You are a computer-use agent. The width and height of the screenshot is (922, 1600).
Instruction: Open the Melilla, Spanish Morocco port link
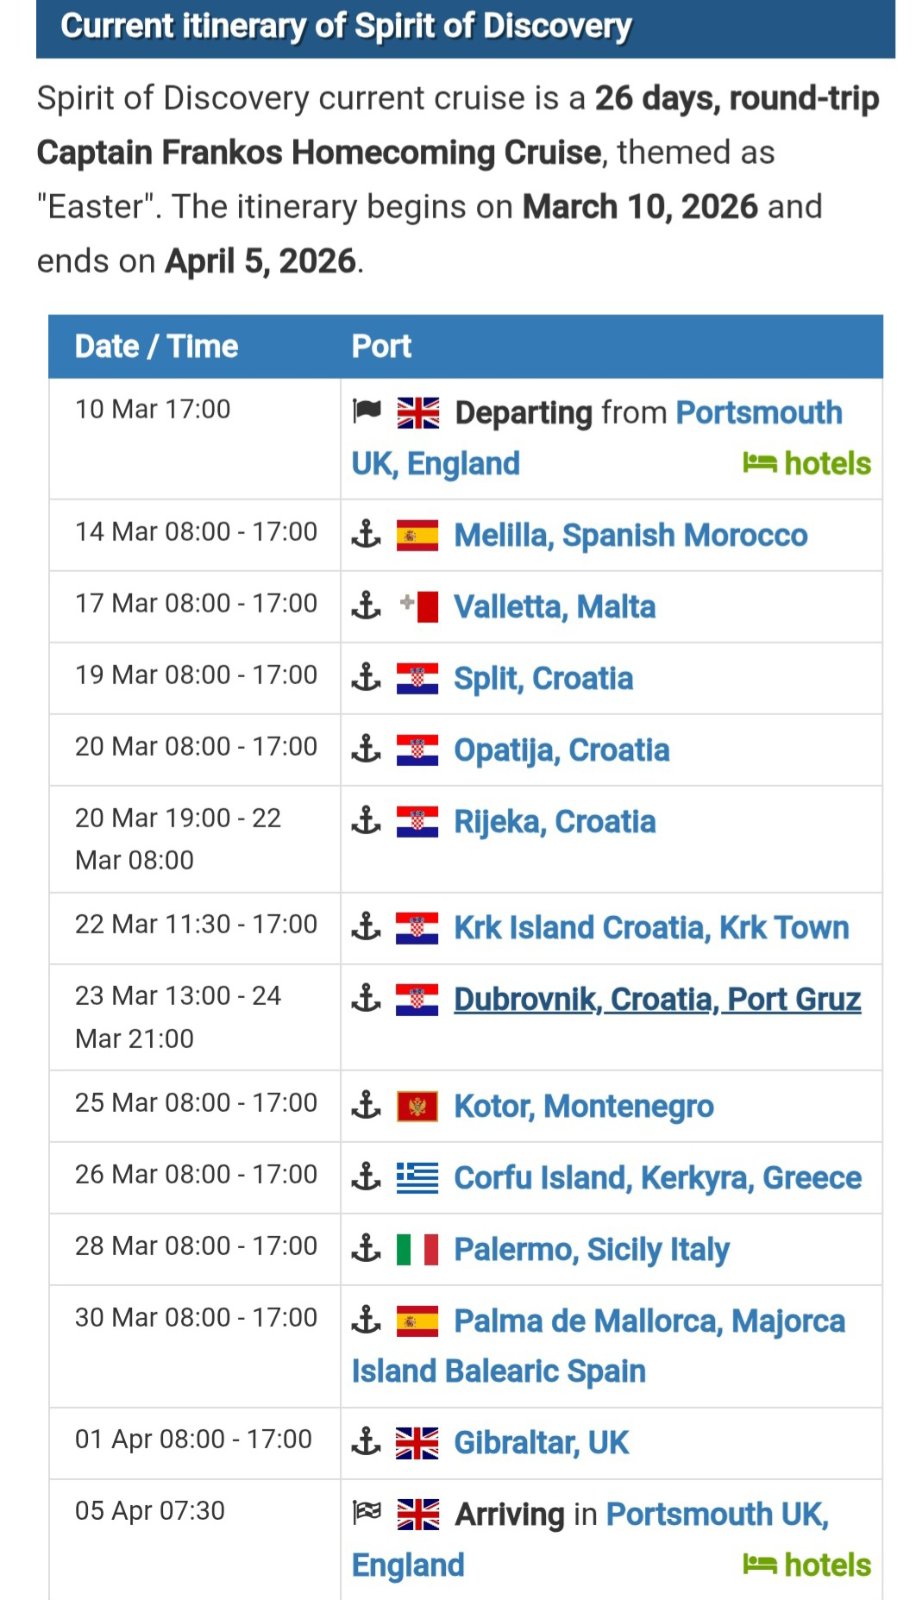(x=630, y=536)
